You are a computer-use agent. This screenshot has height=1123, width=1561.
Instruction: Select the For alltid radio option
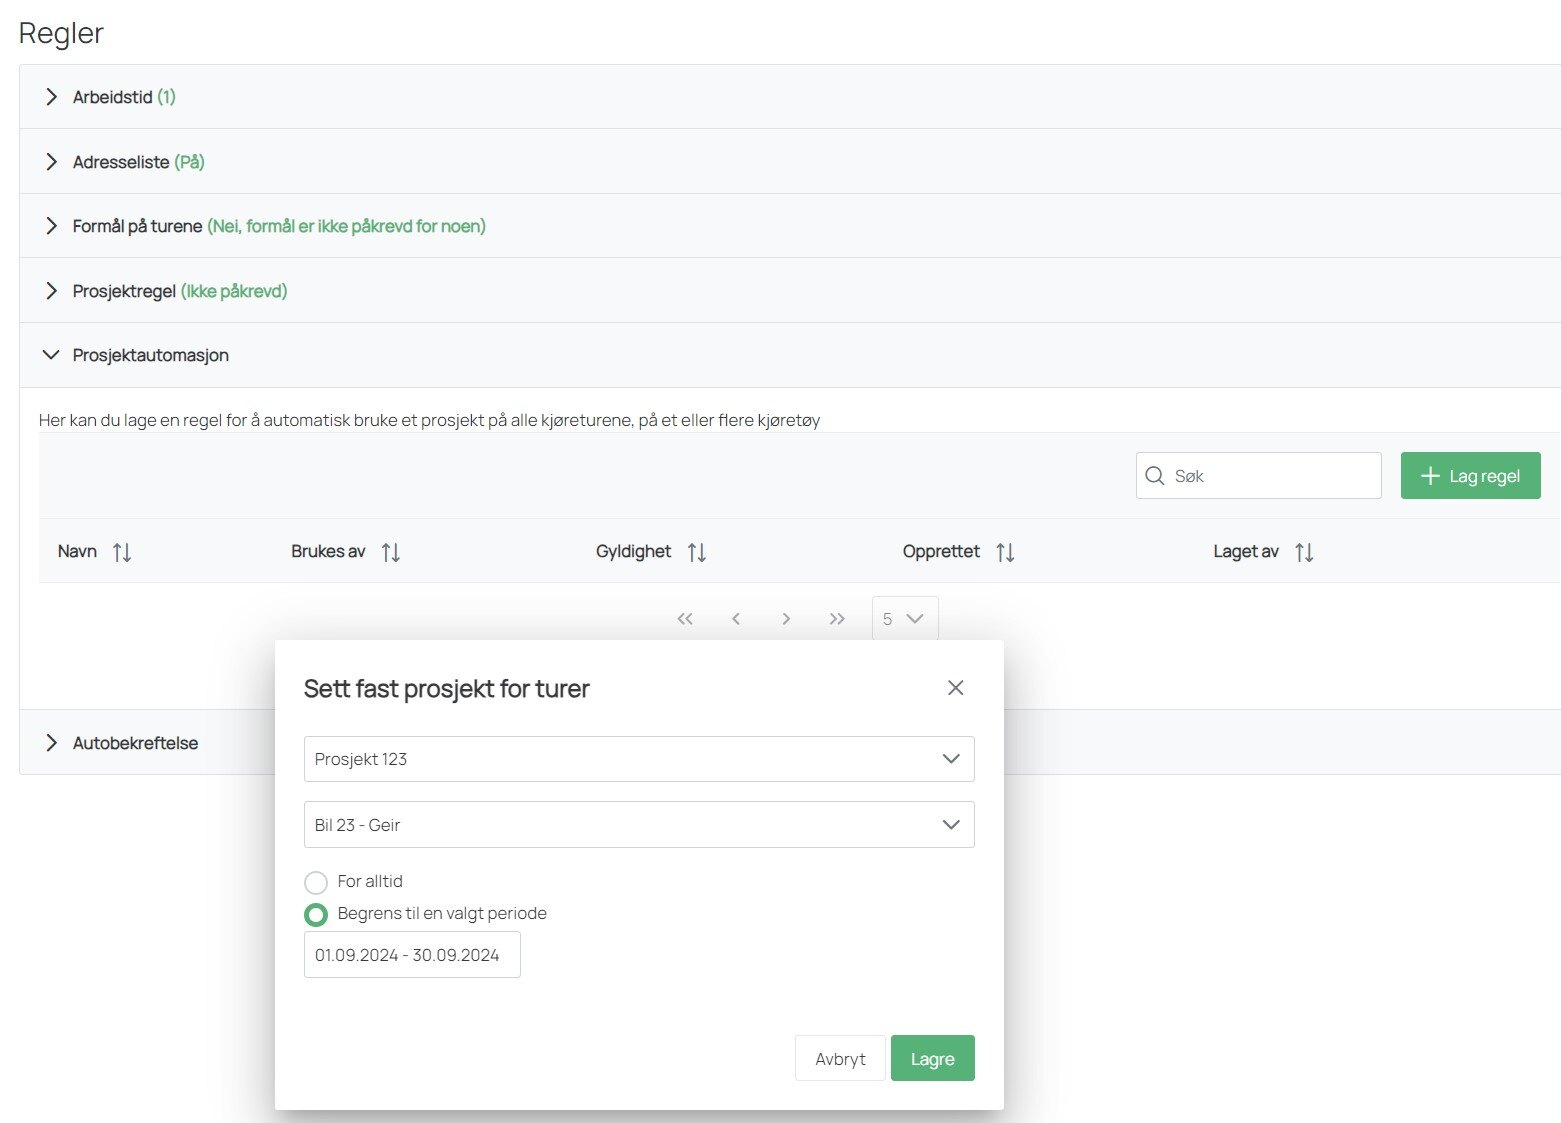click(x=316, y=882)
